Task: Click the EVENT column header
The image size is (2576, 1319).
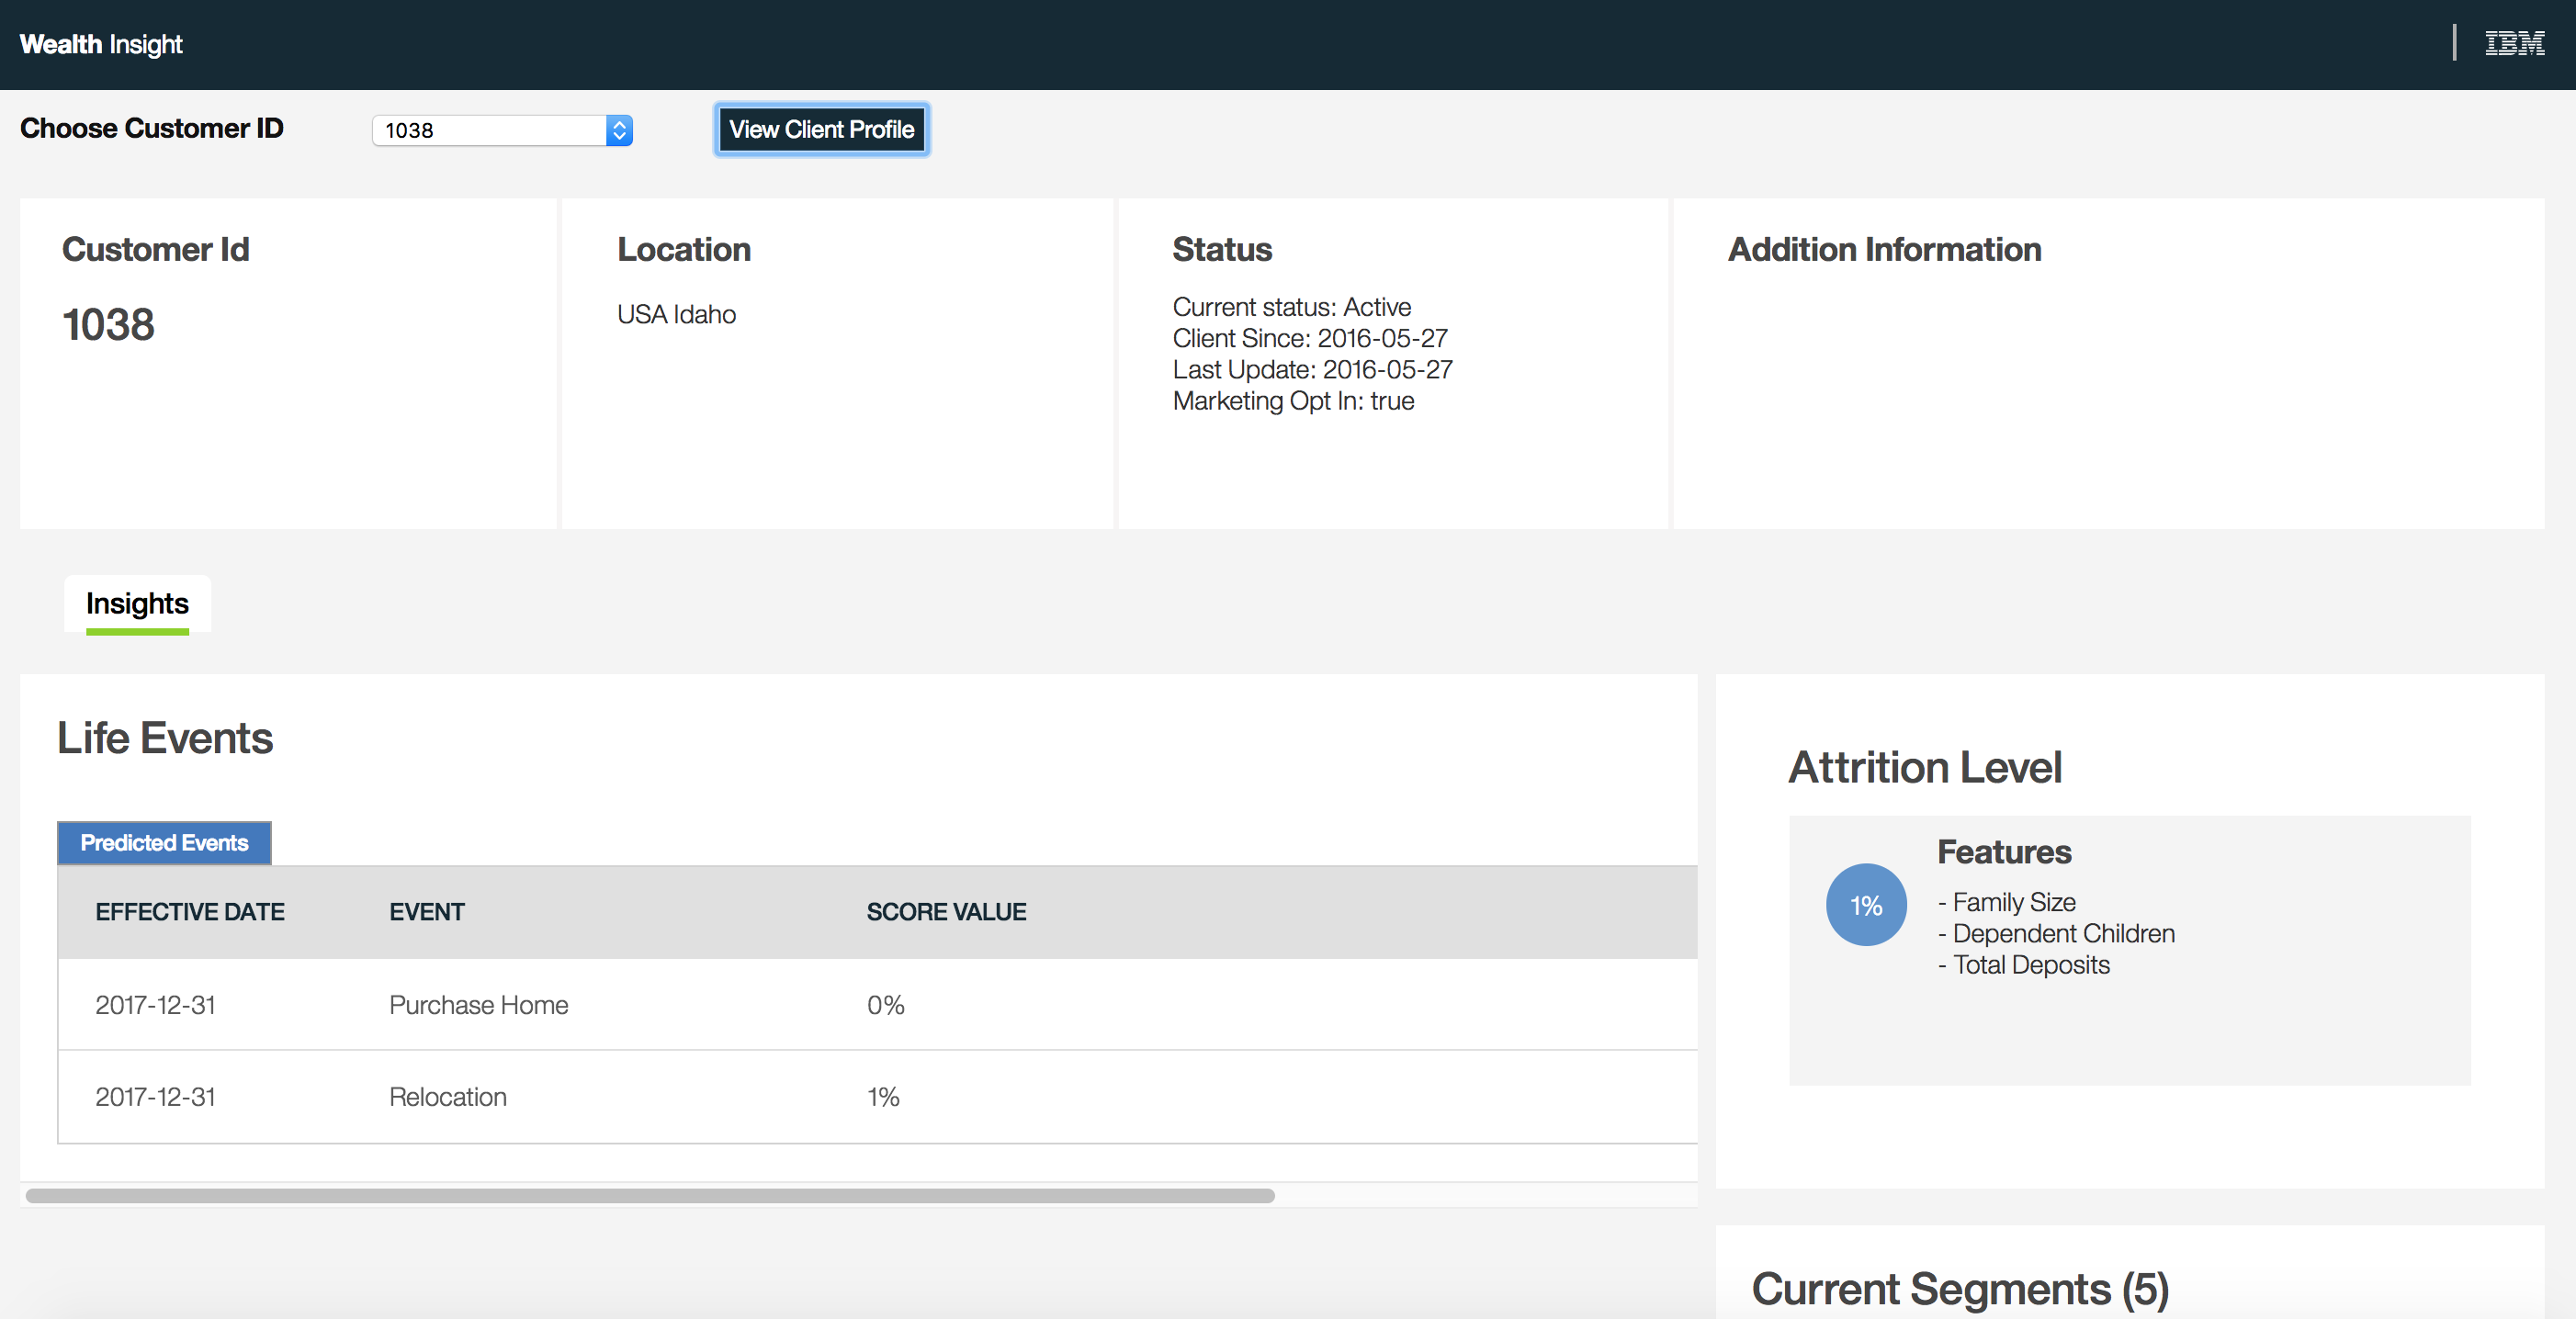Action: coord(427,912)
